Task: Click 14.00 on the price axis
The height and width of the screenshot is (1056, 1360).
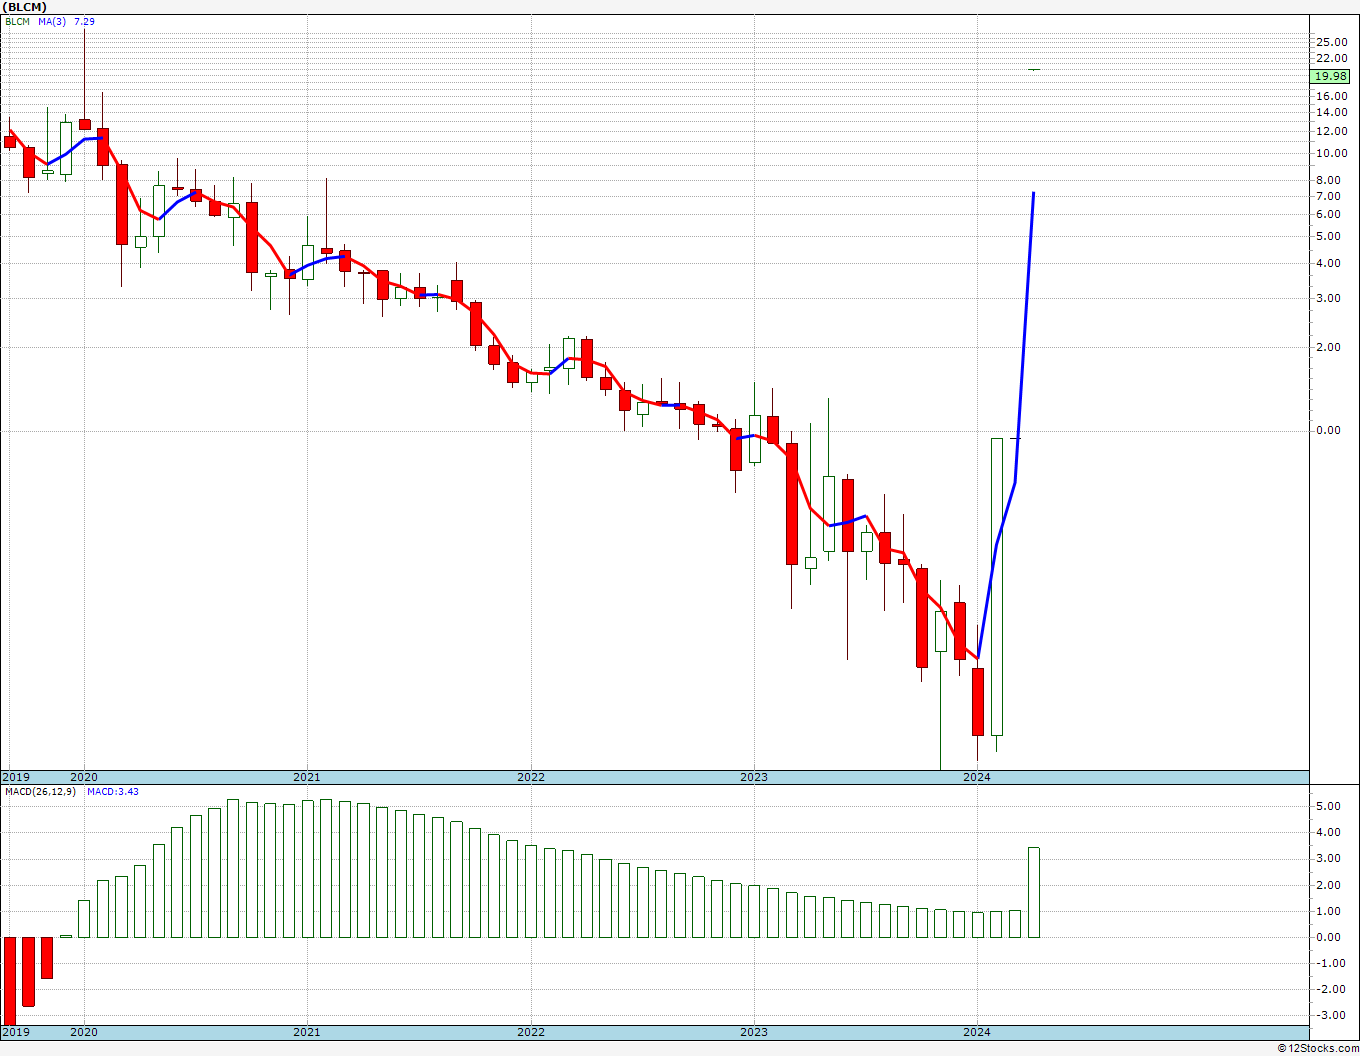Action: tap(1332, 114)
